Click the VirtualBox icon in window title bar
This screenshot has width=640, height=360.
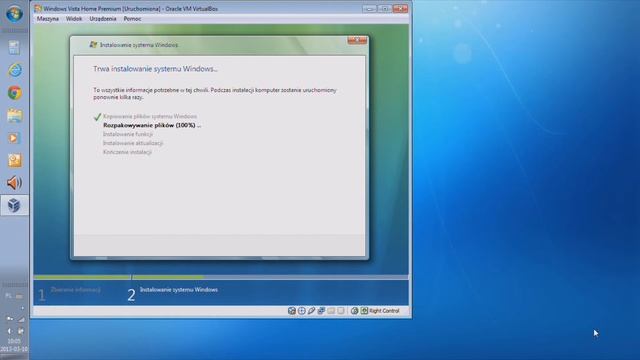pos(38,9)
